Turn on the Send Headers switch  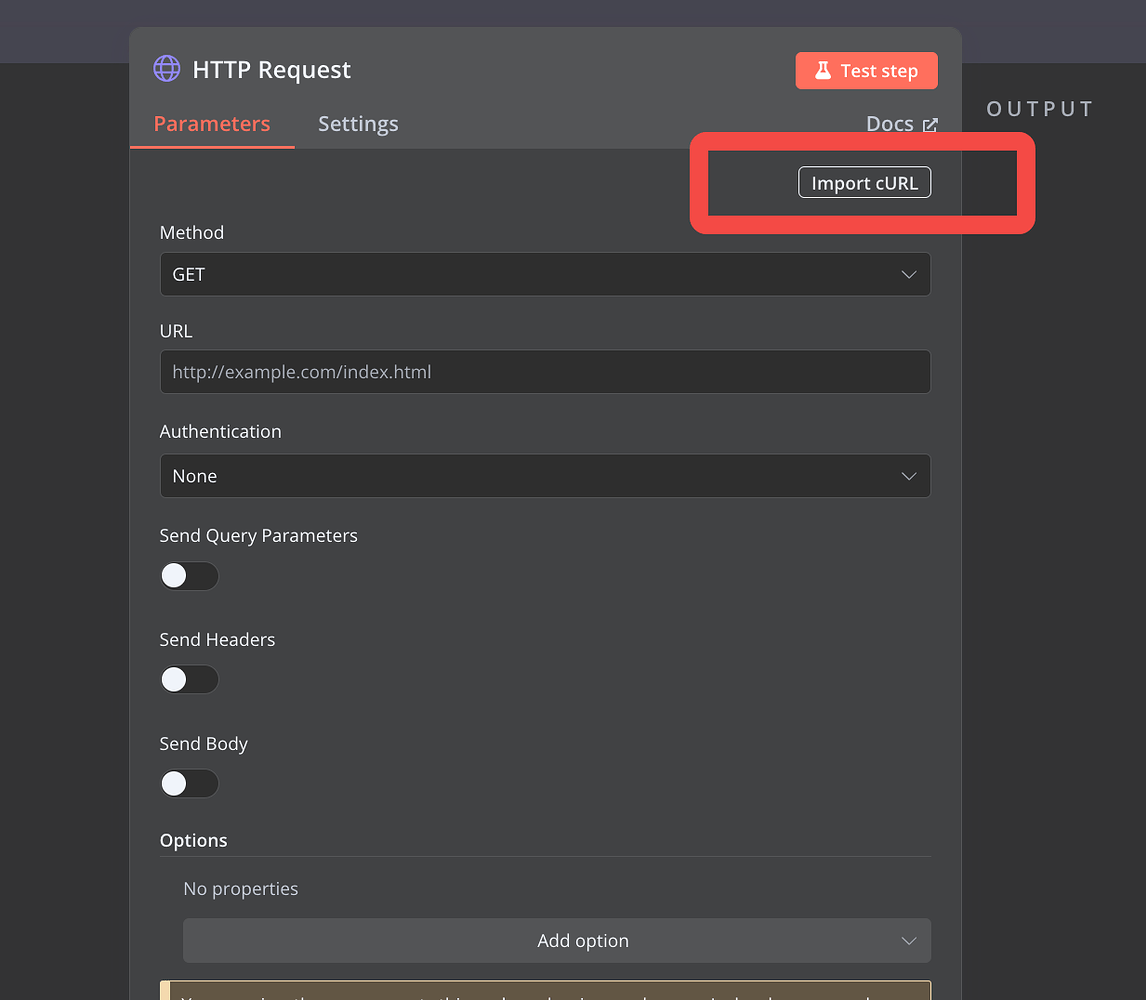[x=189, y=679]
